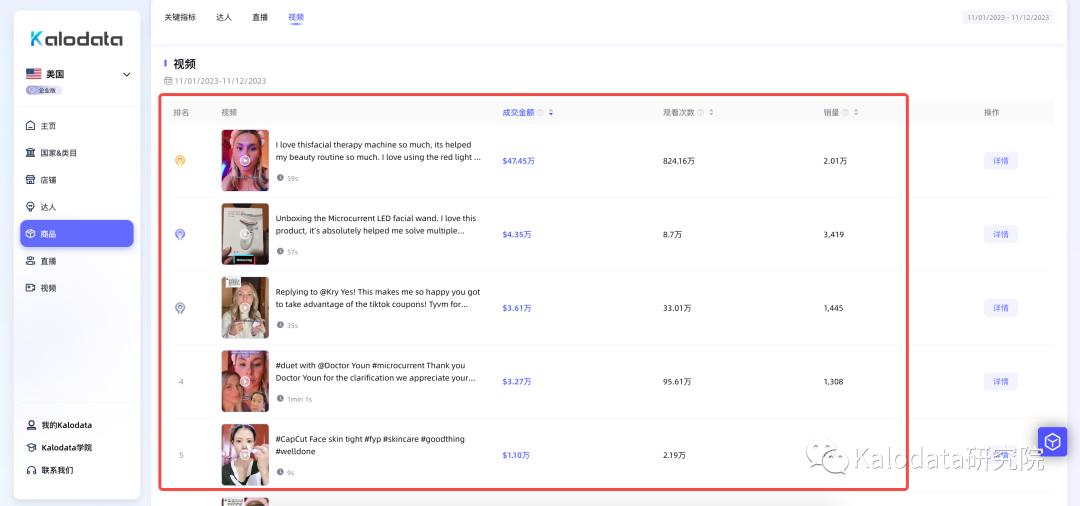Viewport: 1080px width, 506px height.
Task: Click the calendar icon beside 11/01/2023-11/12/2023
Action: click(x=168, y=81)
